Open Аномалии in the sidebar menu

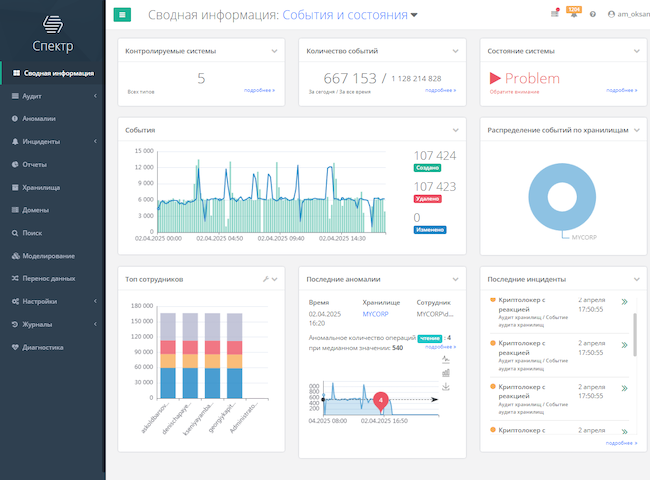(x=40, y=118)
